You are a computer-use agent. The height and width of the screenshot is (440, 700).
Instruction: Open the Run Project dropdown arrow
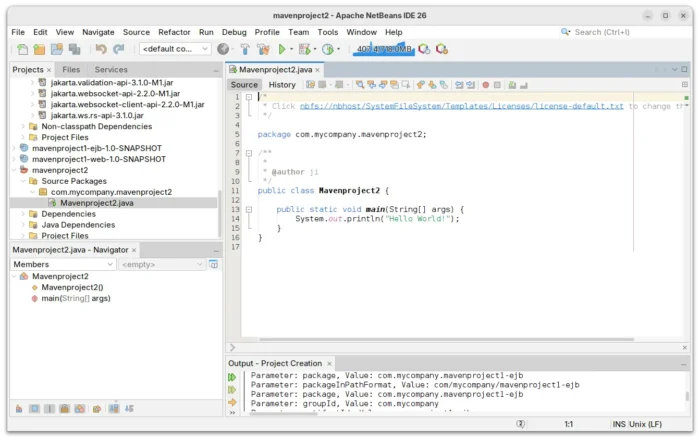(292, 49)
